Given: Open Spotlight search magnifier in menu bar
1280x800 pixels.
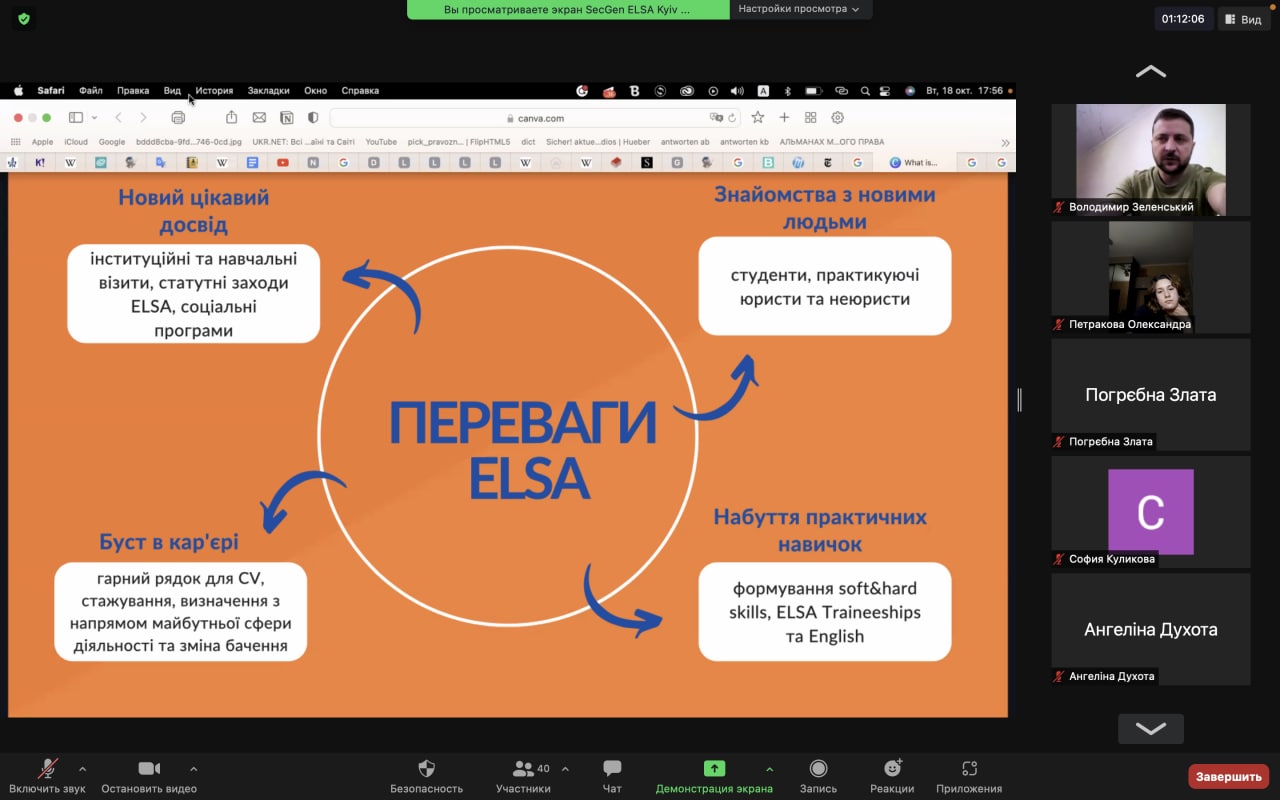Looking at the screenshot, I should (x=865, y=90).
